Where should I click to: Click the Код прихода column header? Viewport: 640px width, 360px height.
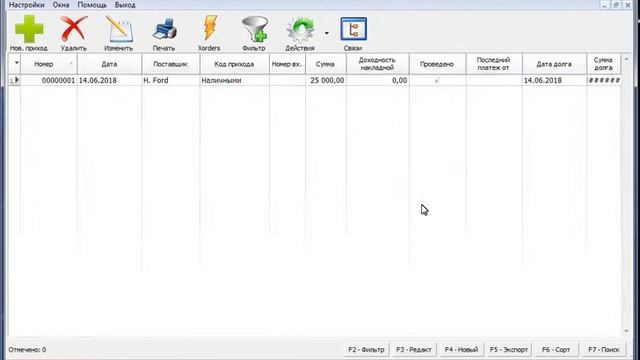(234, 64)
